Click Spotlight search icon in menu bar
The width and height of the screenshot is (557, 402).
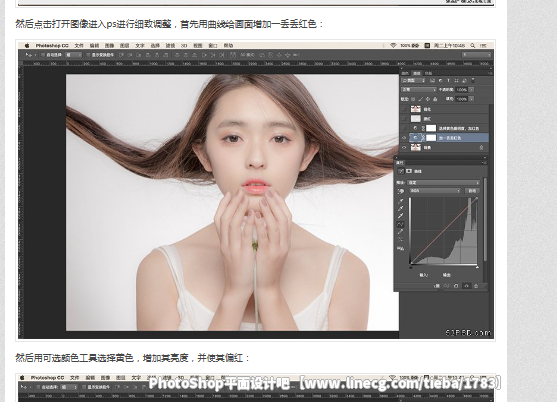pos(473,45)
